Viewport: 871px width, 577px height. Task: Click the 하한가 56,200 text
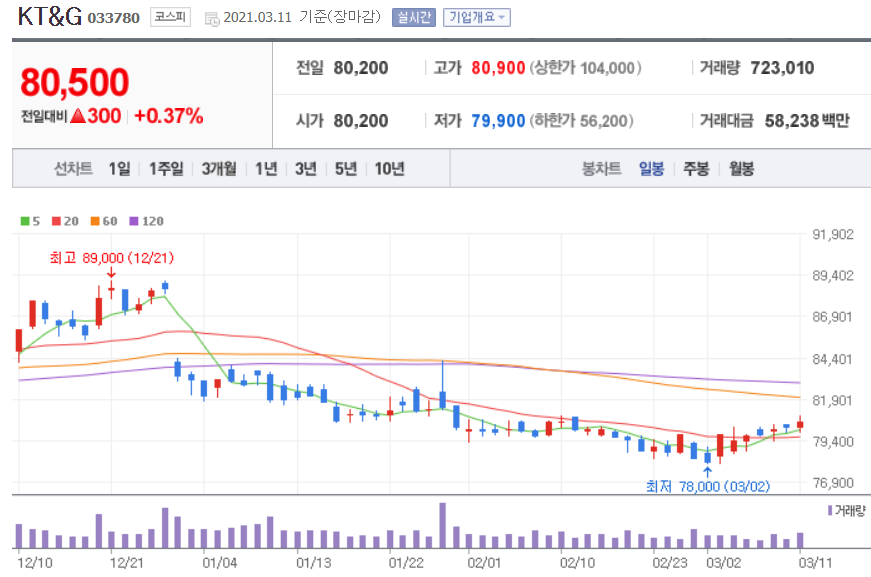coord(582,121)
